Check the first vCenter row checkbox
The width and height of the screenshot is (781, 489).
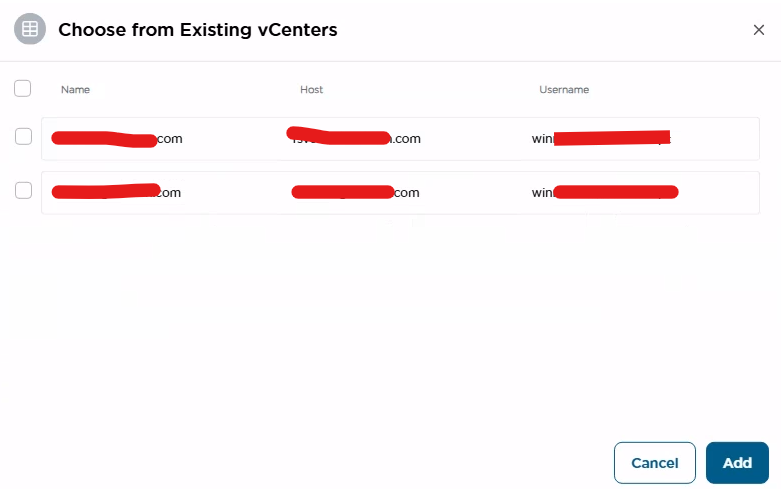point(23,137)
